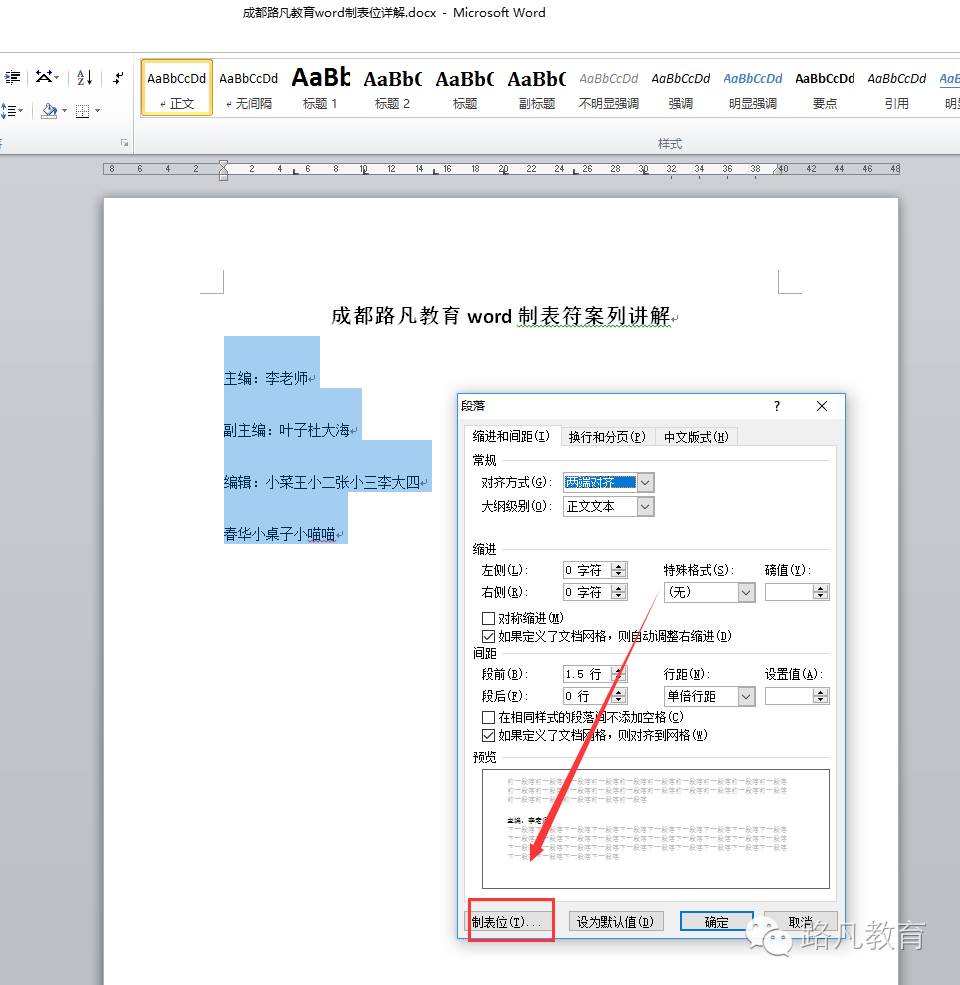Click the 确定 OK button

[716, 922]
